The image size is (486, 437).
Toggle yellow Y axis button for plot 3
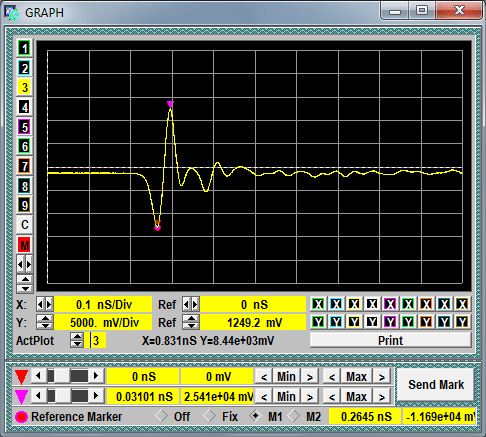354,322
